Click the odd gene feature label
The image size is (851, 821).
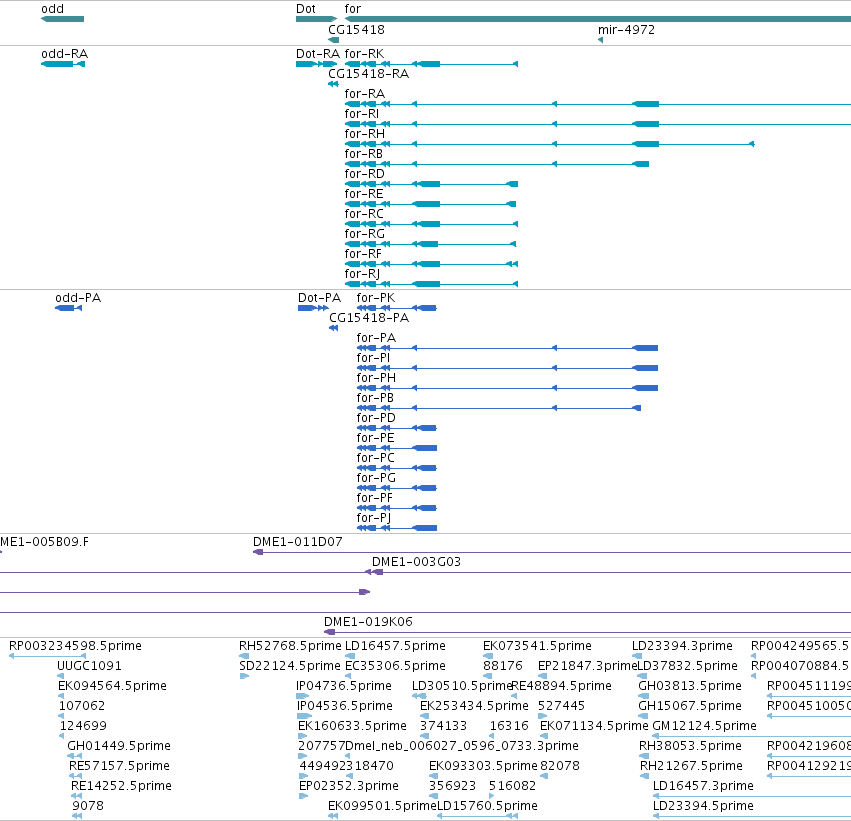(53, 9)
